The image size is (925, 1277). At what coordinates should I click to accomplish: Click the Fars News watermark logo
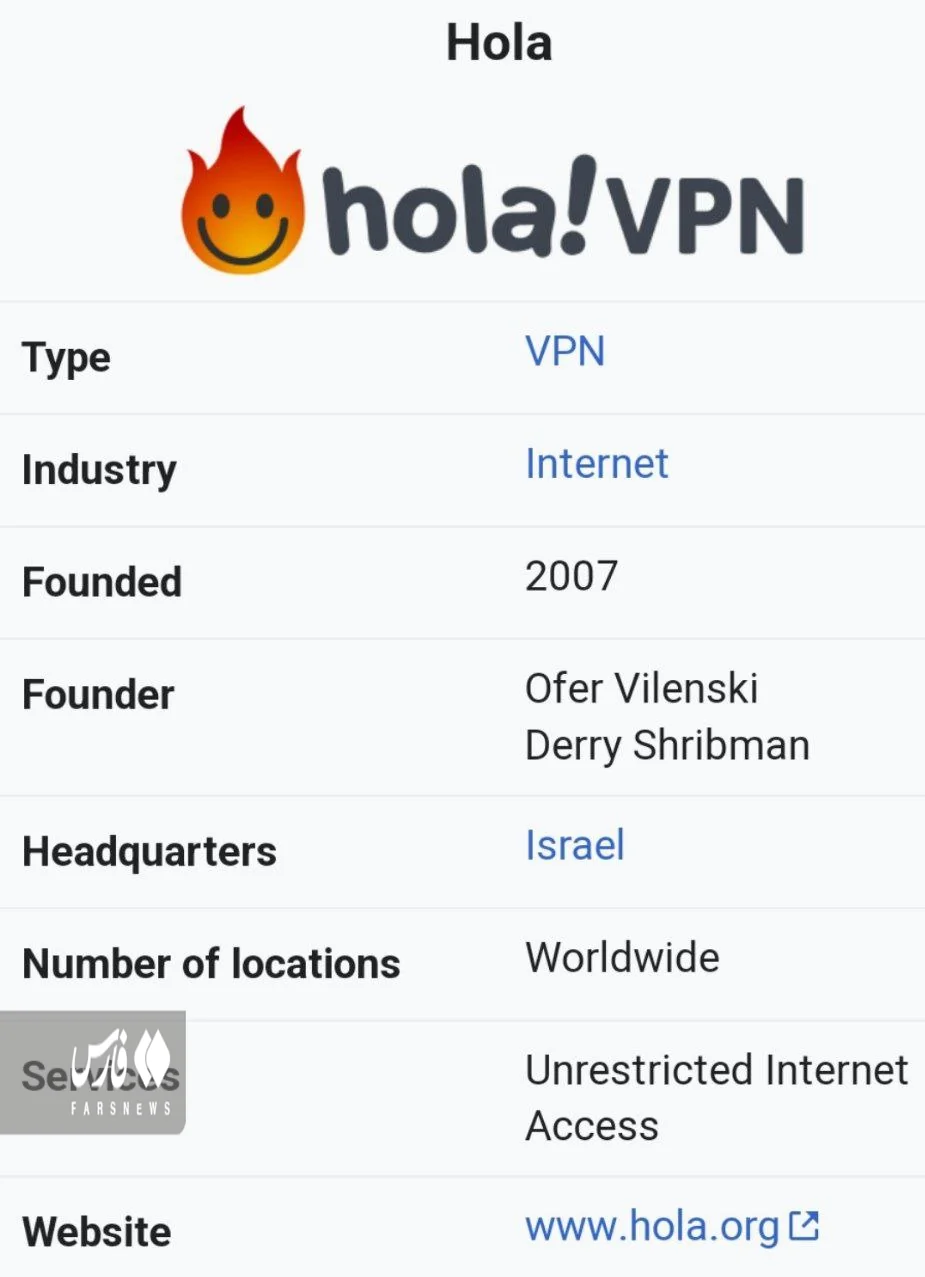click(118, 1071)
